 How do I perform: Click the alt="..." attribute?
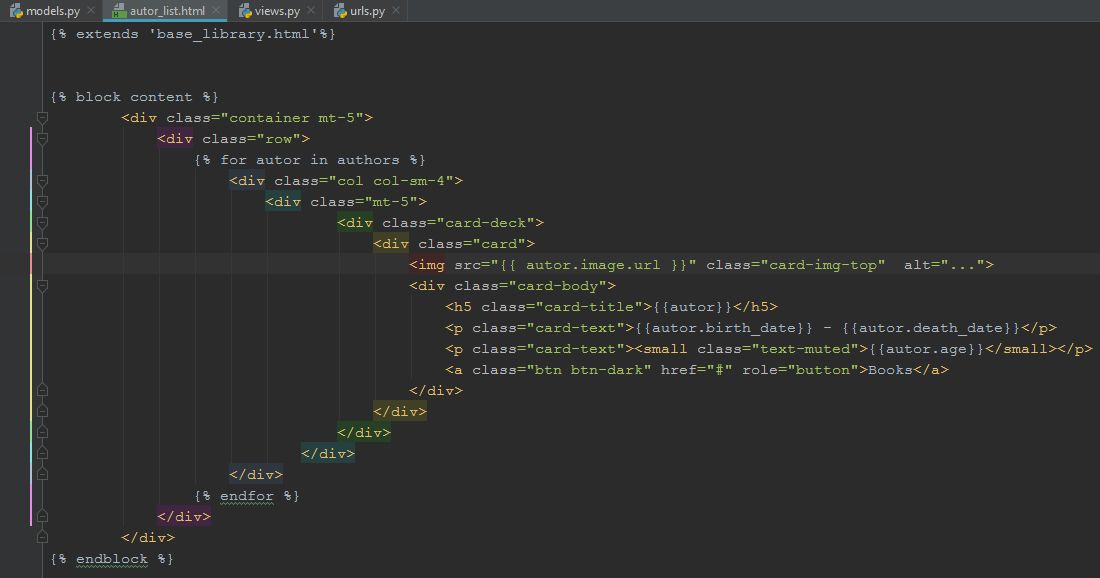[944, 265]
